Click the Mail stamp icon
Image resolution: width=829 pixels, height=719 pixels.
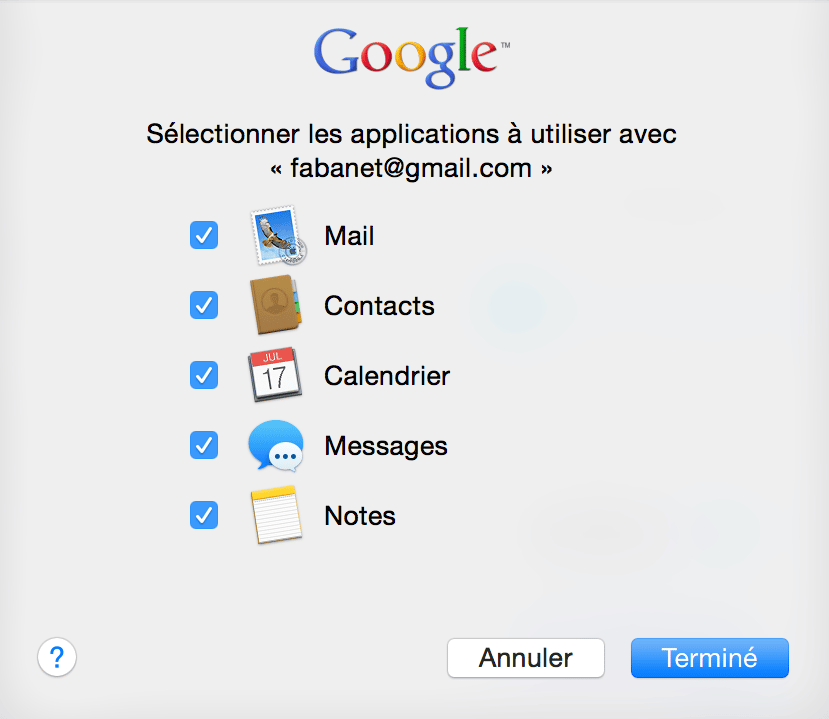[x=278, y=235]
